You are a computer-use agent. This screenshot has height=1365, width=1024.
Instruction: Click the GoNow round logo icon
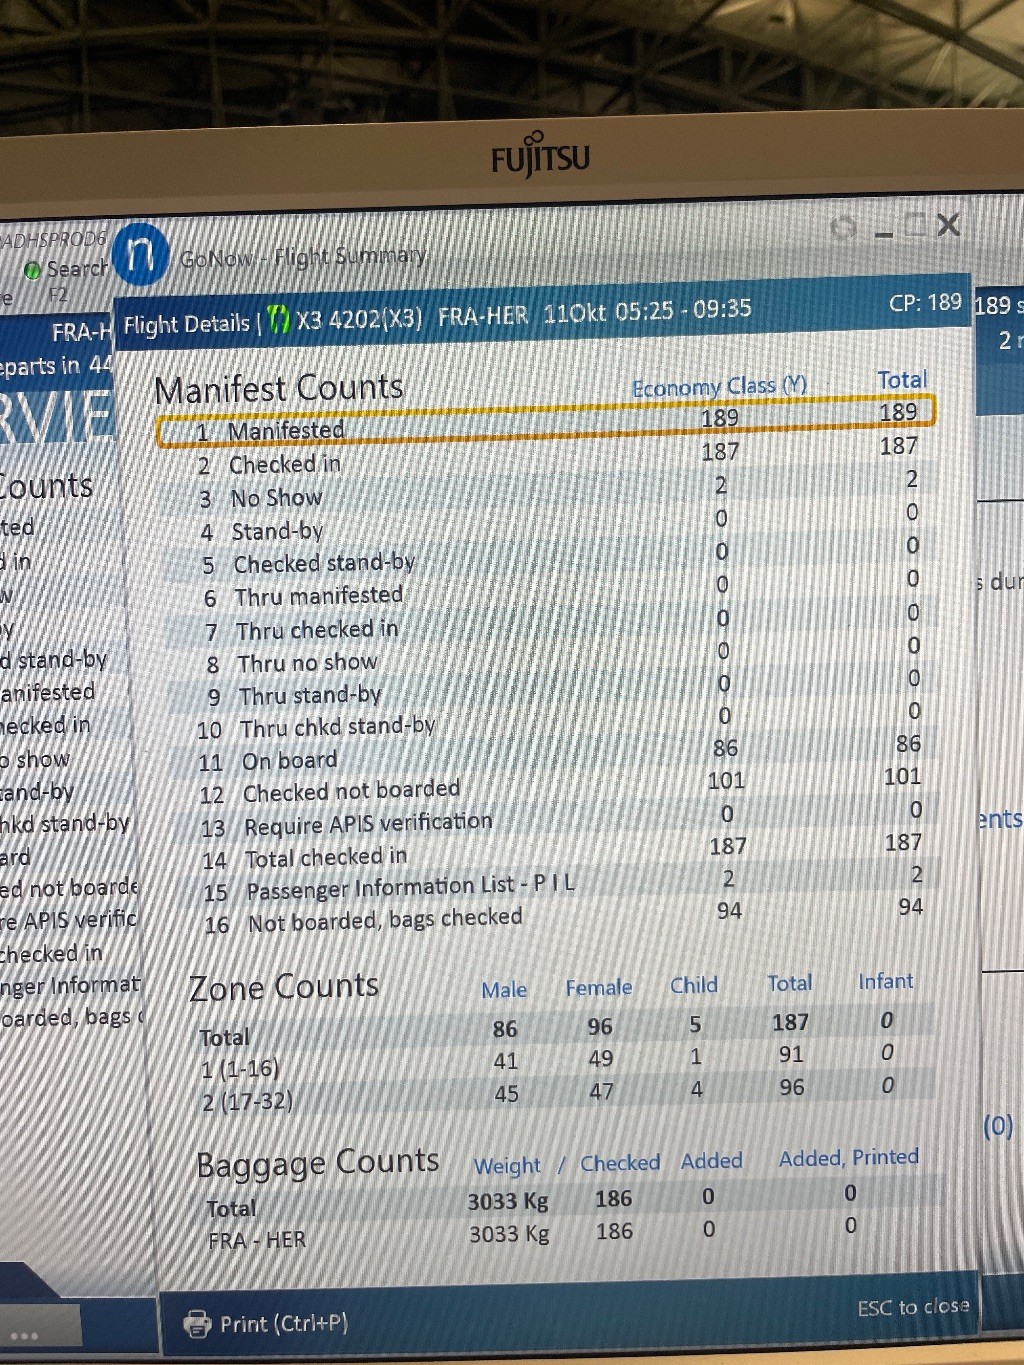tap(141, 254)
